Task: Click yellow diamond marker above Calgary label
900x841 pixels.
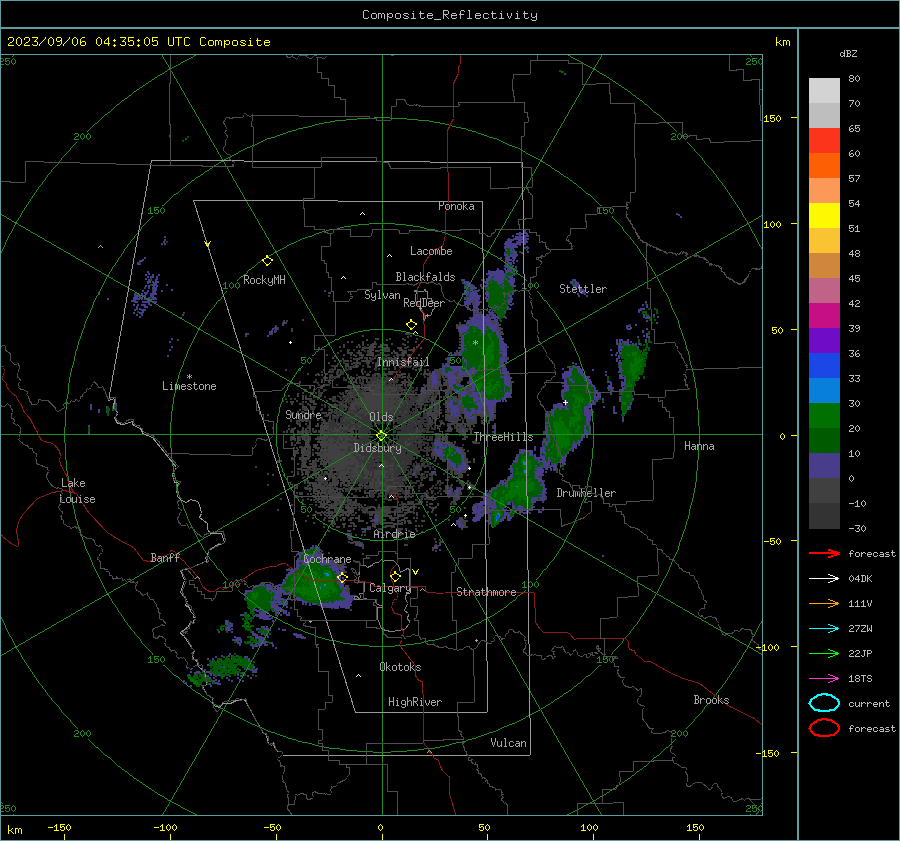Action: coord(395,576)
